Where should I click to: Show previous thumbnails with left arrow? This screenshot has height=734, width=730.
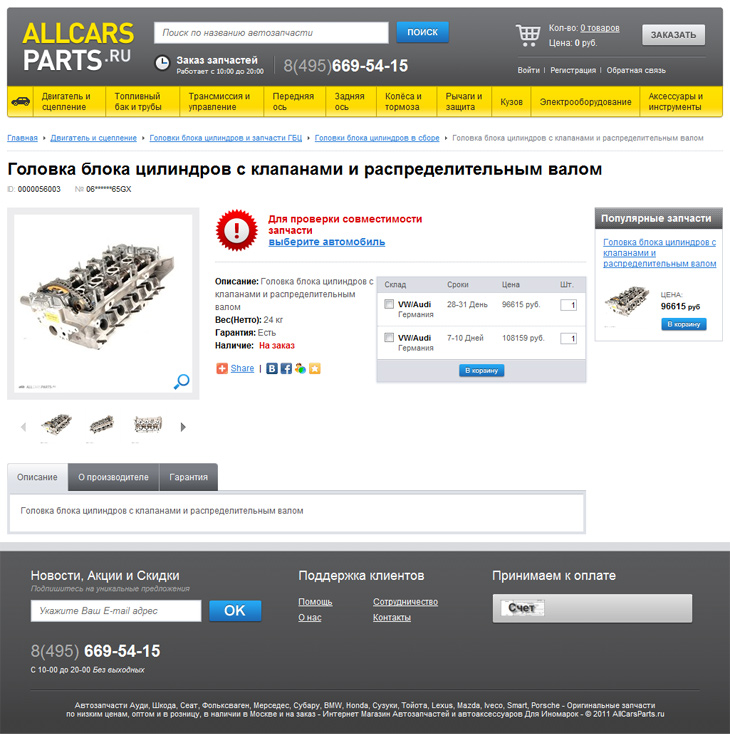click(x=23, y=427)
